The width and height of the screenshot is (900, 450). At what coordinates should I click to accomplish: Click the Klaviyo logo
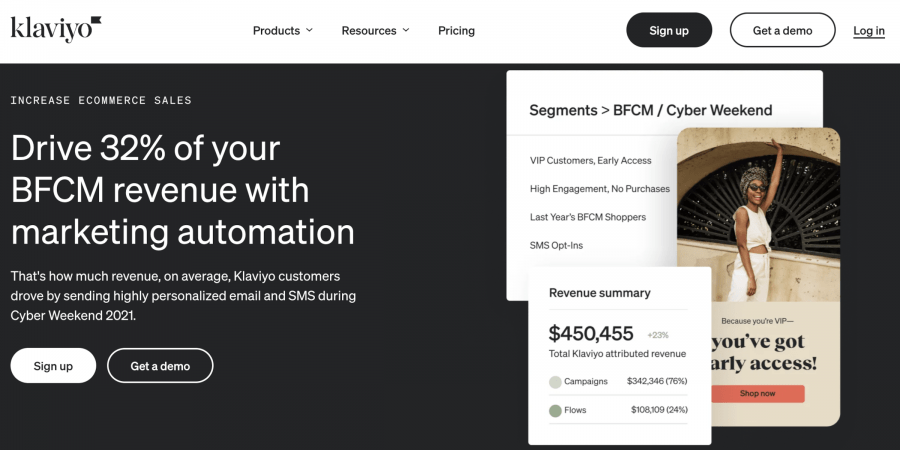coord(56,29)
